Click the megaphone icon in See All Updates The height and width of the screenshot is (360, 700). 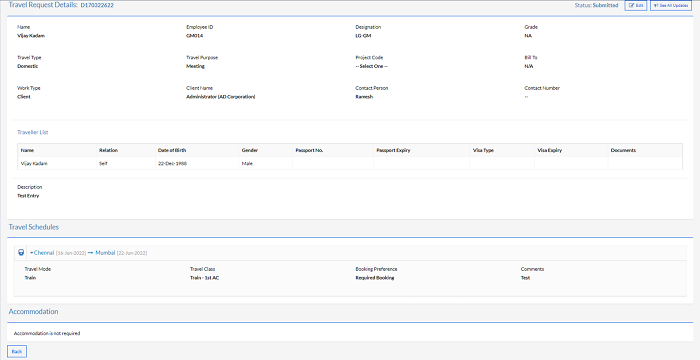tap(656, 5)
